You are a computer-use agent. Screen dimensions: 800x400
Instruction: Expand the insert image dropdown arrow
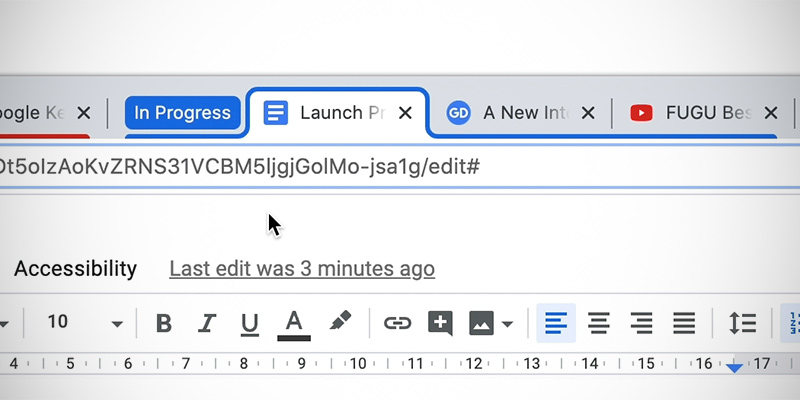[x=508, y=324]
